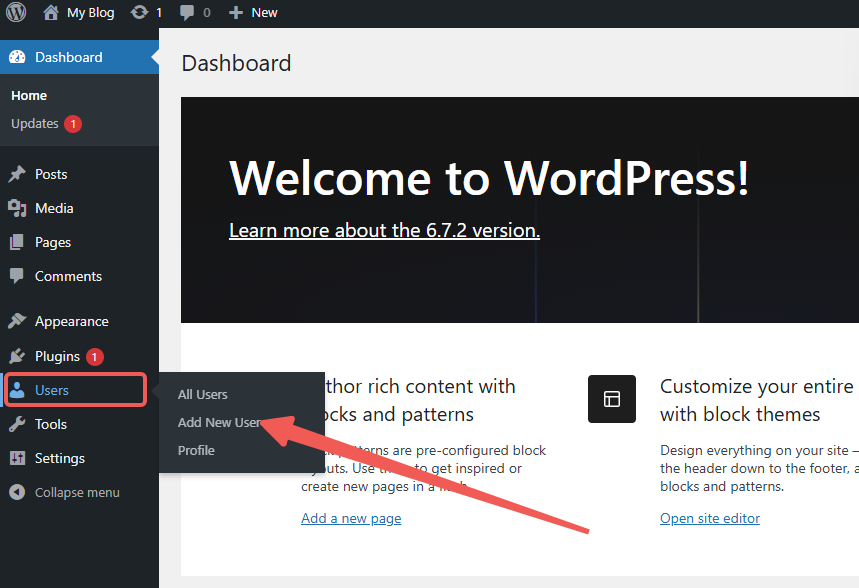The image size is (859, 588).
Task: Open the New content menu
Action: pos(253,13)
